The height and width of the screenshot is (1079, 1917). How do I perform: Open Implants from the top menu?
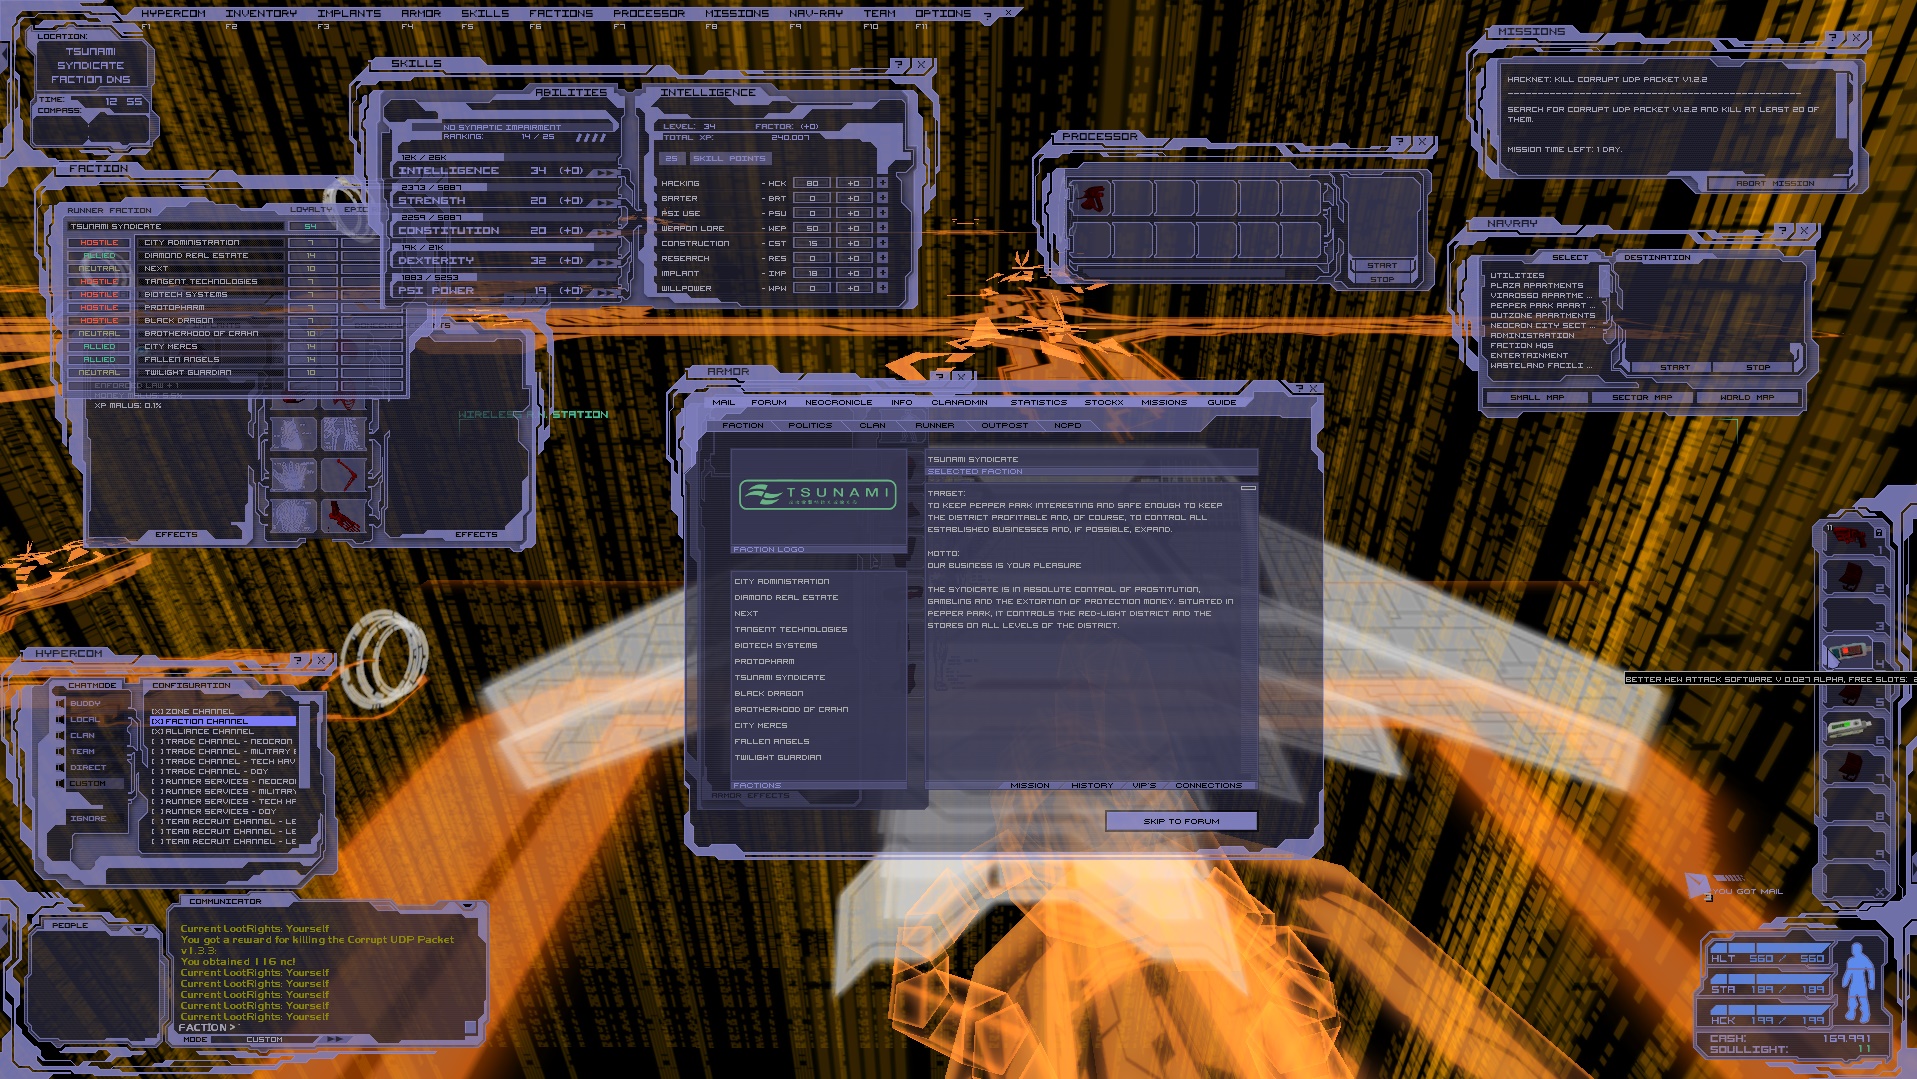(349, 14)
